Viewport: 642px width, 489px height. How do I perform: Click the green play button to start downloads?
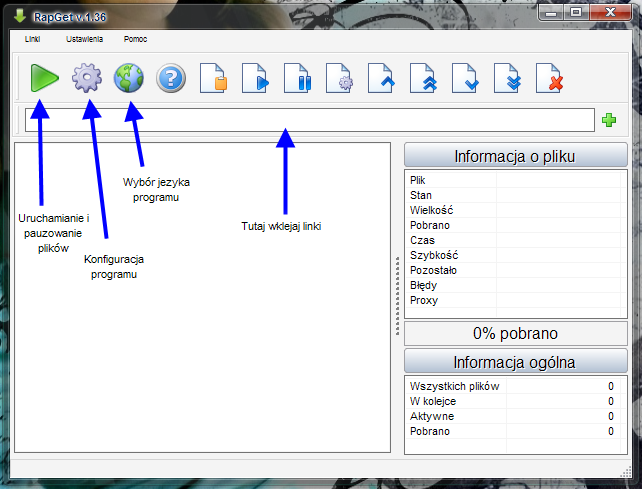[x=44, y=78]
